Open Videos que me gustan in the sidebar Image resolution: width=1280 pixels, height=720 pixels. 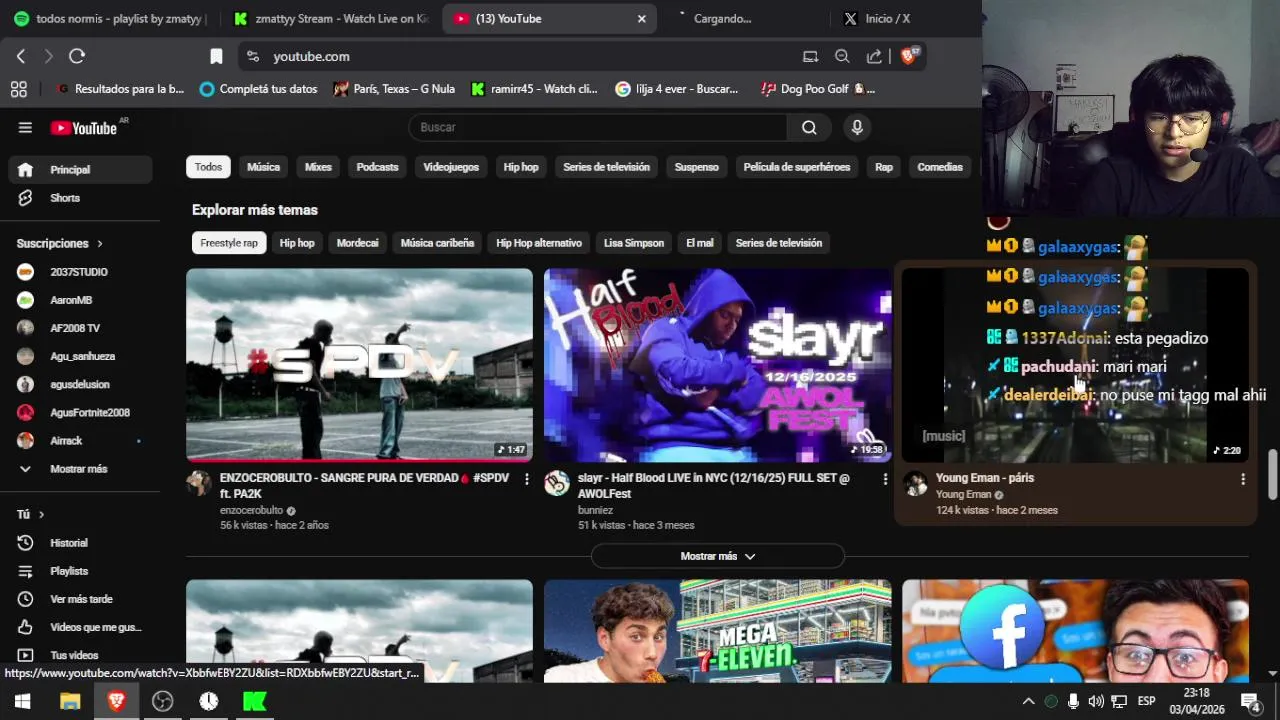[80, 627]
